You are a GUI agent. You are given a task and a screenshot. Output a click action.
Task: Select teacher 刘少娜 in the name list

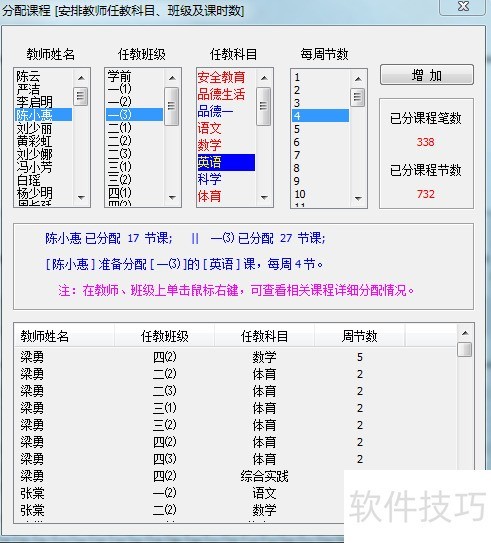(x=44, y=154)
